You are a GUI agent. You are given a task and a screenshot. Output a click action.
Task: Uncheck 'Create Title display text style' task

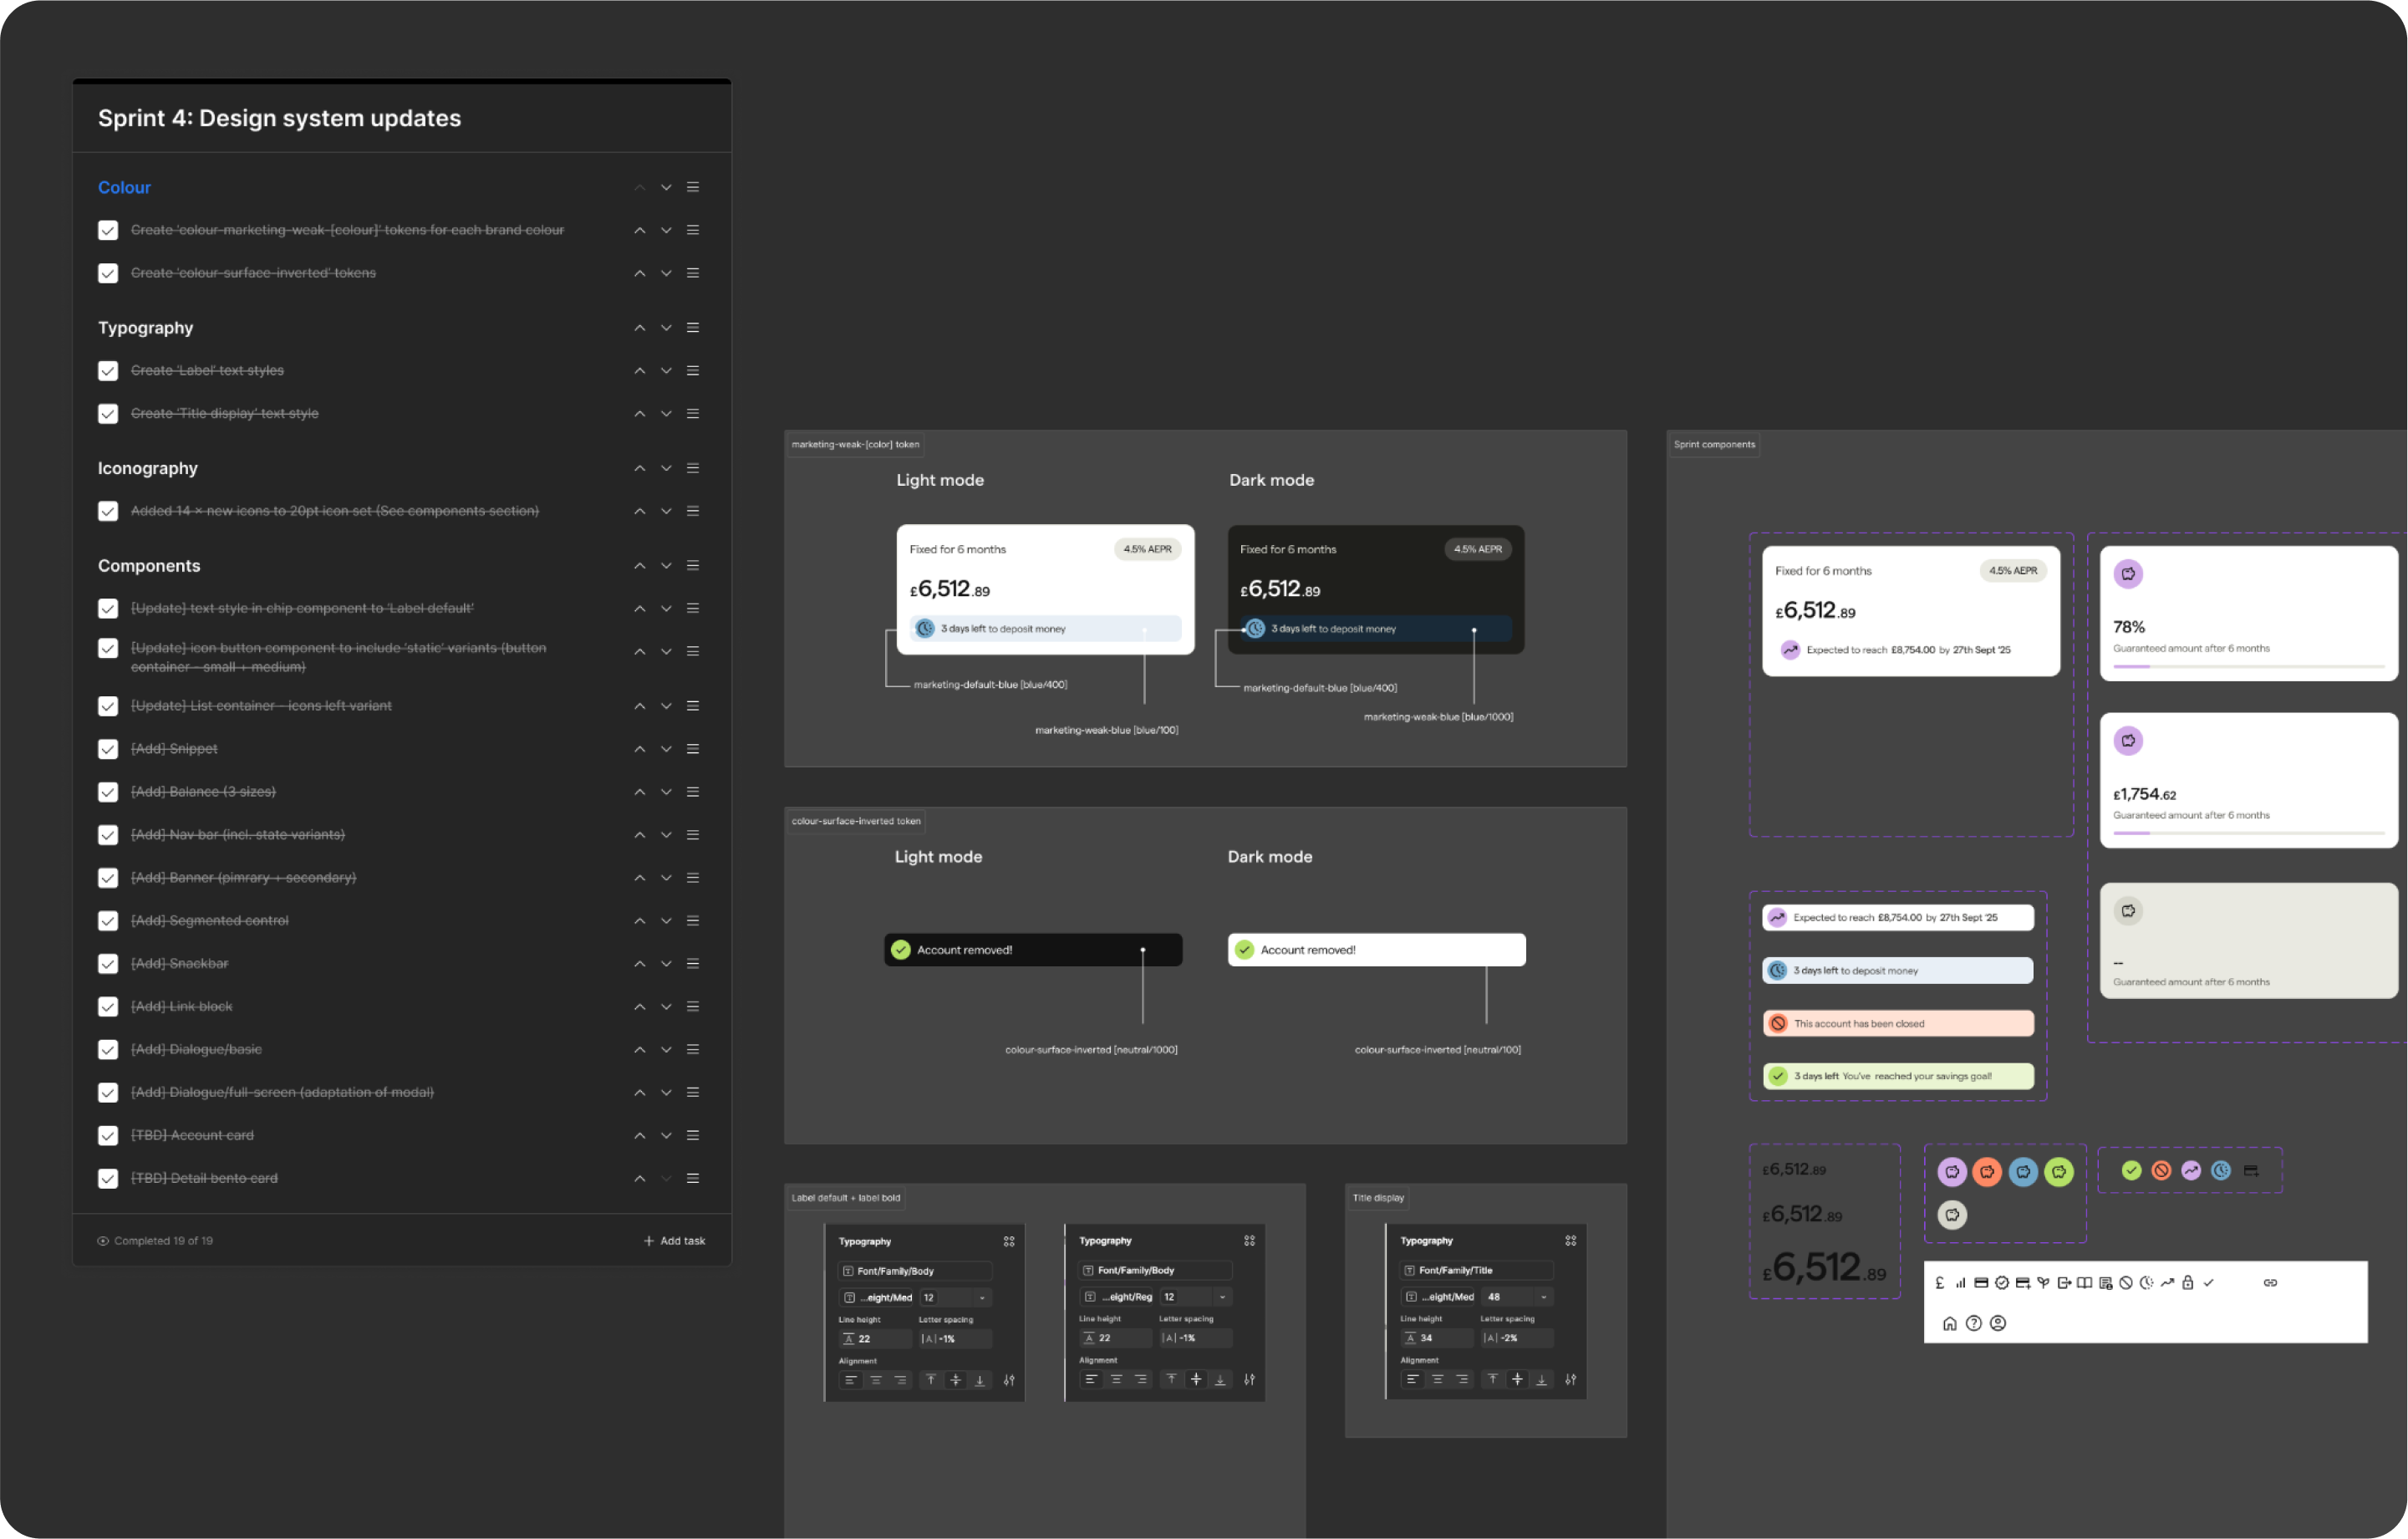click(x=108, y=414)
